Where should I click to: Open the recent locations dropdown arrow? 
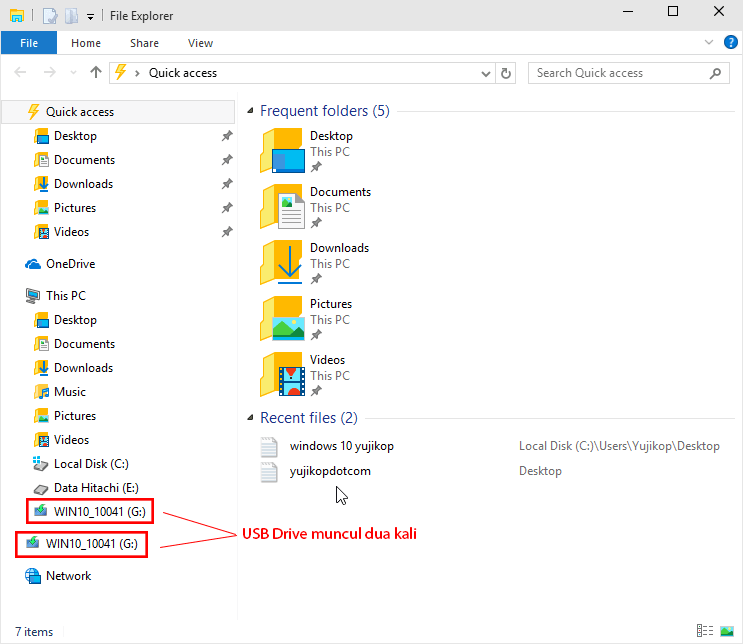click(x=73, y=73)
